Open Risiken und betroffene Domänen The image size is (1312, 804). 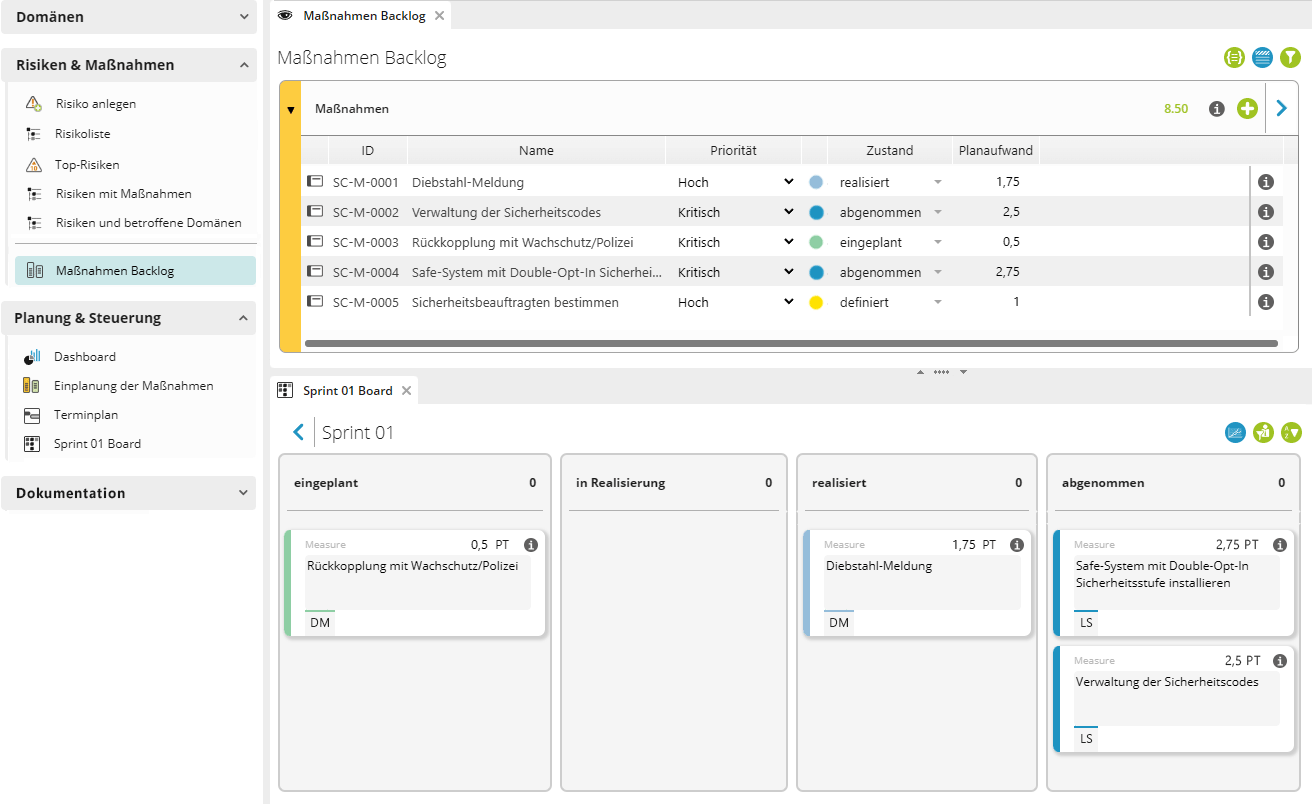[148, 223]
